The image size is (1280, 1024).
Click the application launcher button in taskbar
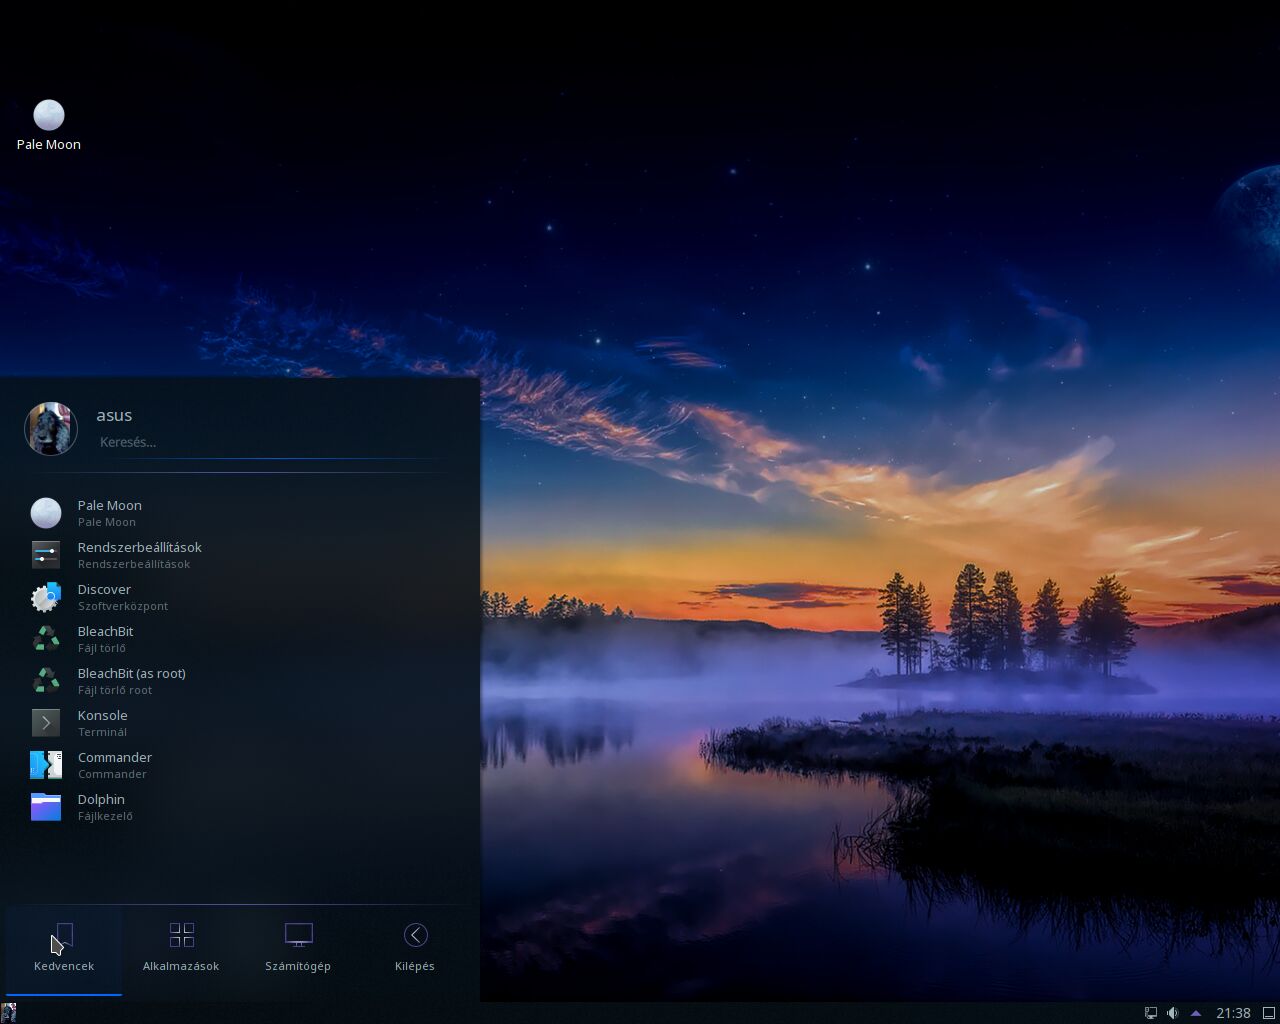[9, 1013]
